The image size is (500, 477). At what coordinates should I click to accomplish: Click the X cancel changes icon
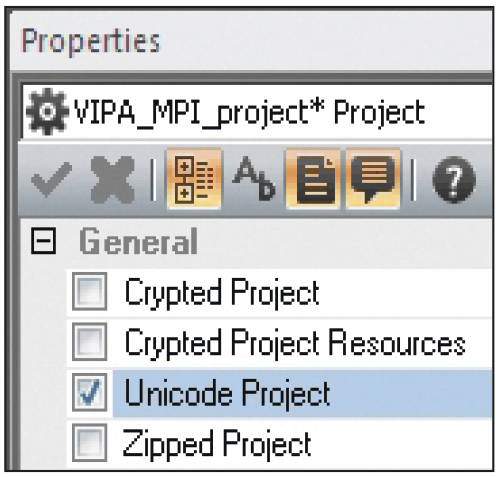(x=112, y=180)
